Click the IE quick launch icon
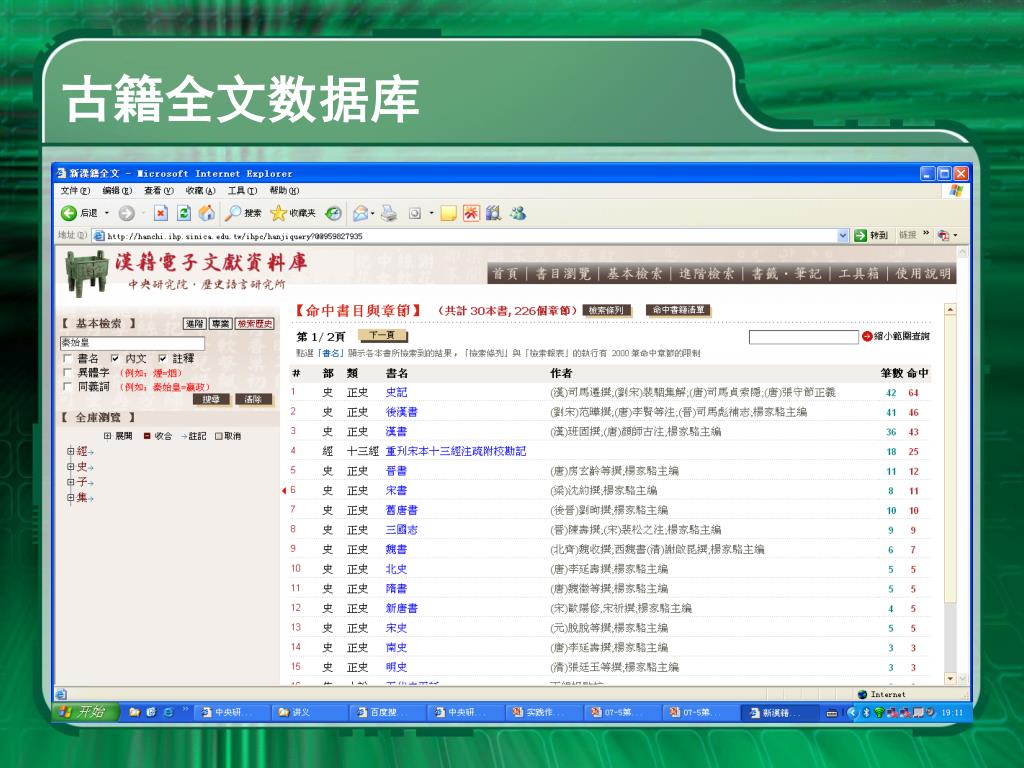Screen dimensions: 1024x768 (x=168, y=712)
